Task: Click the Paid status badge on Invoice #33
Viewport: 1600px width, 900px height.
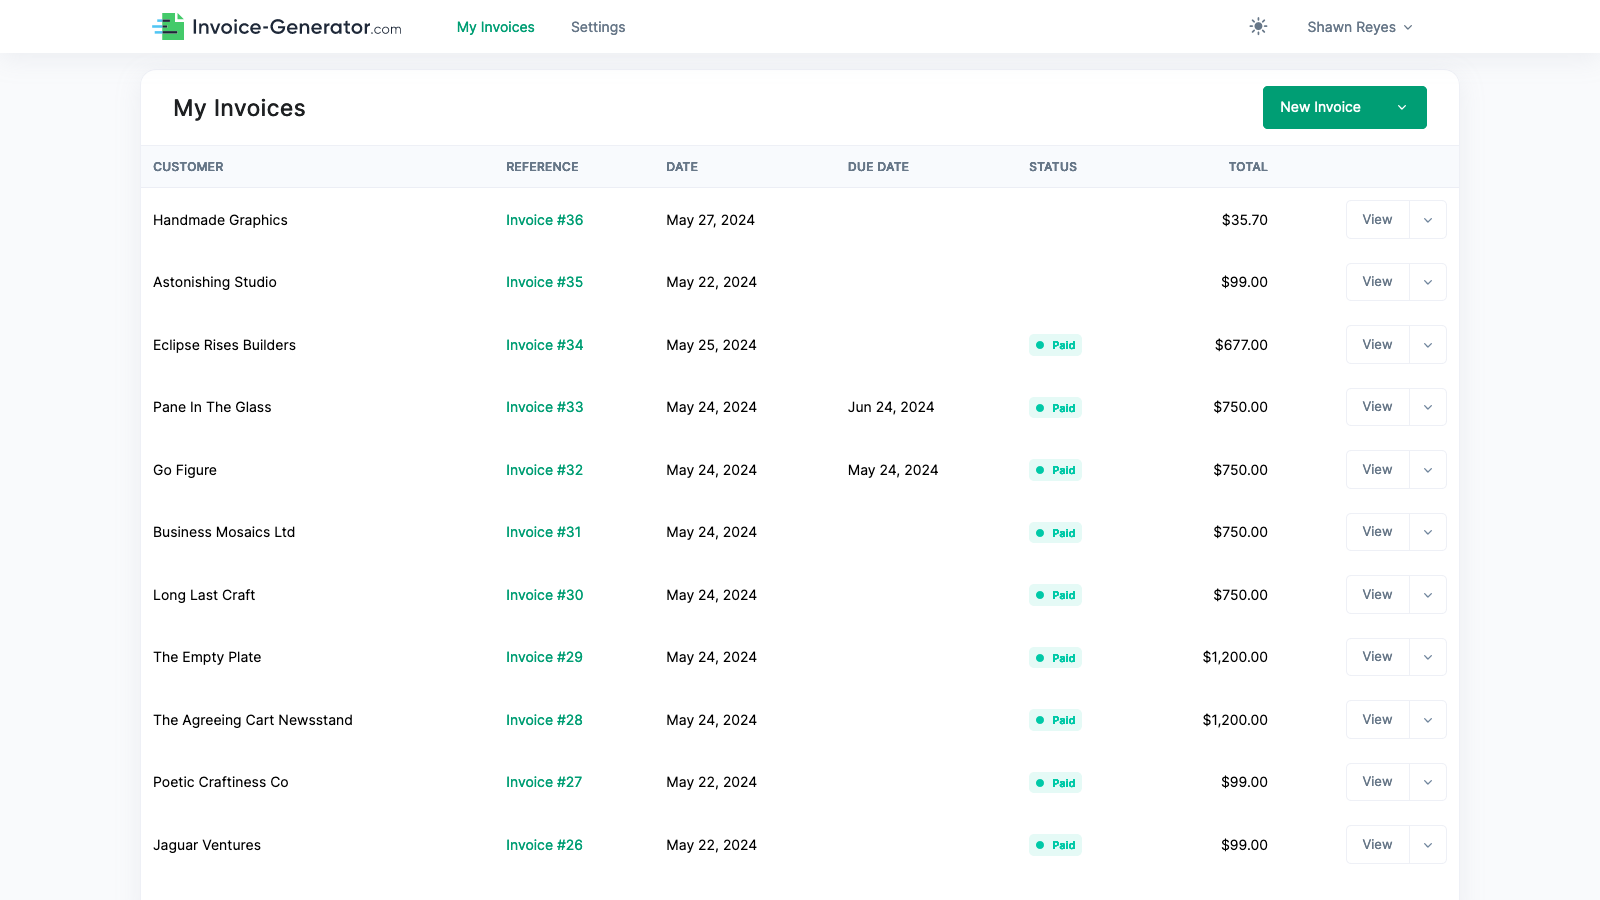Action: pyautogui.click(x=1055, y=407)
